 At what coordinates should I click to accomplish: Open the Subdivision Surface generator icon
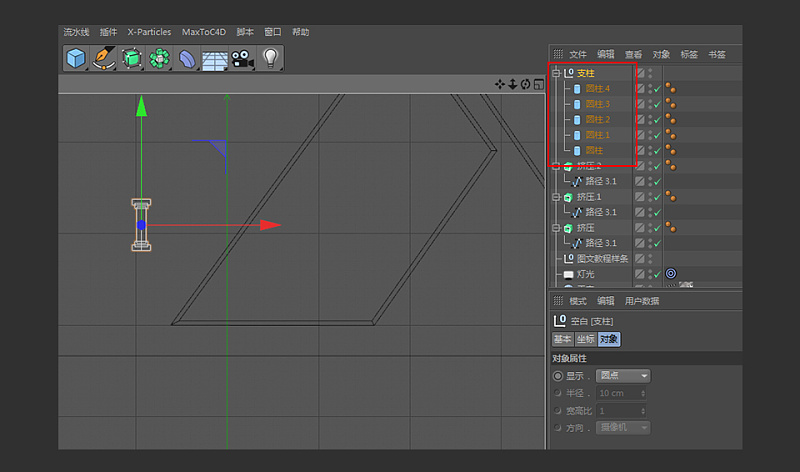point(131,58)
